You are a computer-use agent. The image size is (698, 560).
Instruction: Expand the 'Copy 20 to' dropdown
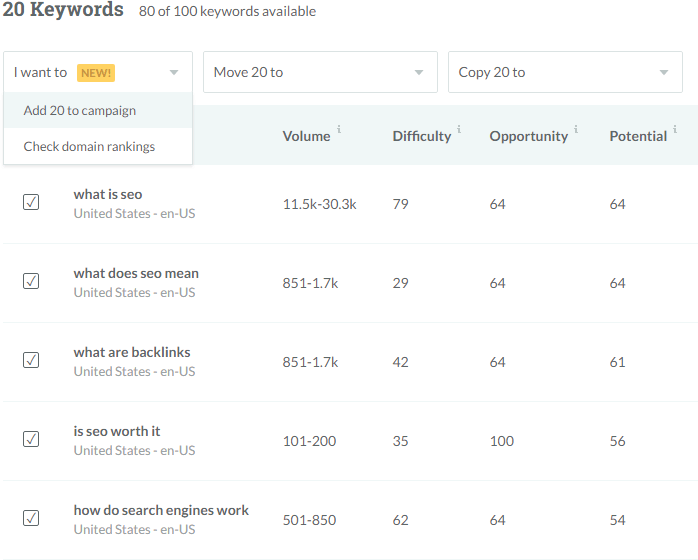tap(565, 73)
